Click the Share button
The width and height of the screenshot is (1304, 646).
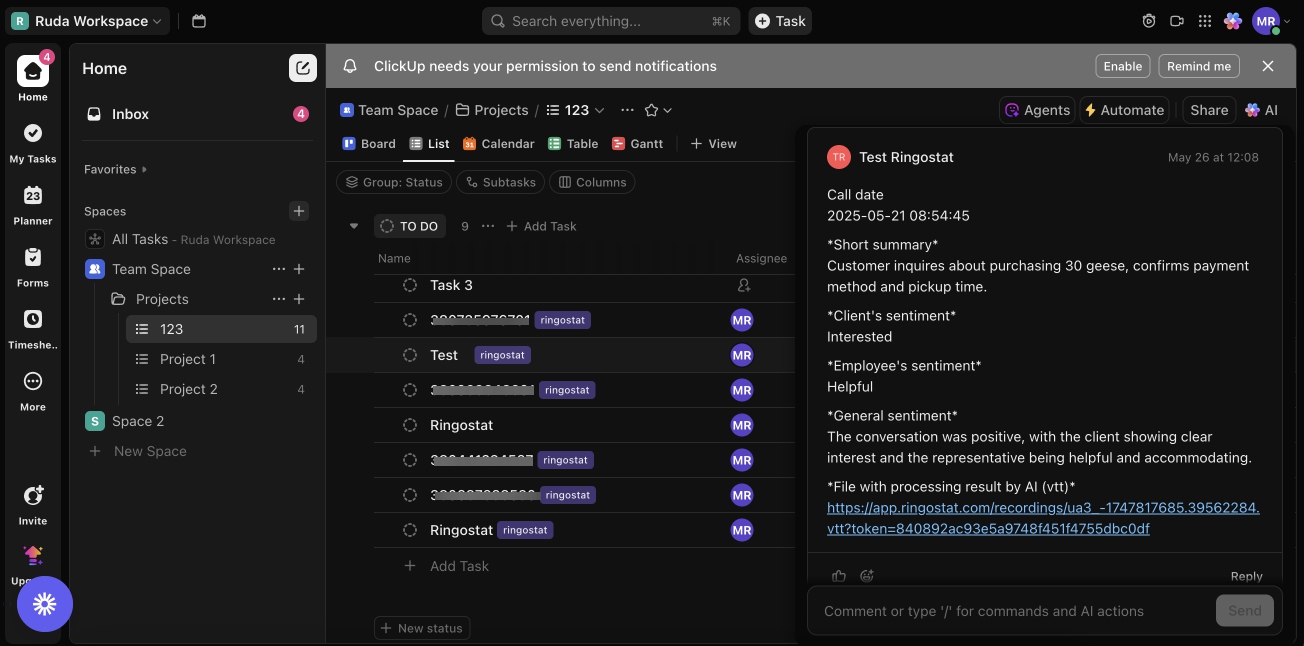pos(1209,110)
